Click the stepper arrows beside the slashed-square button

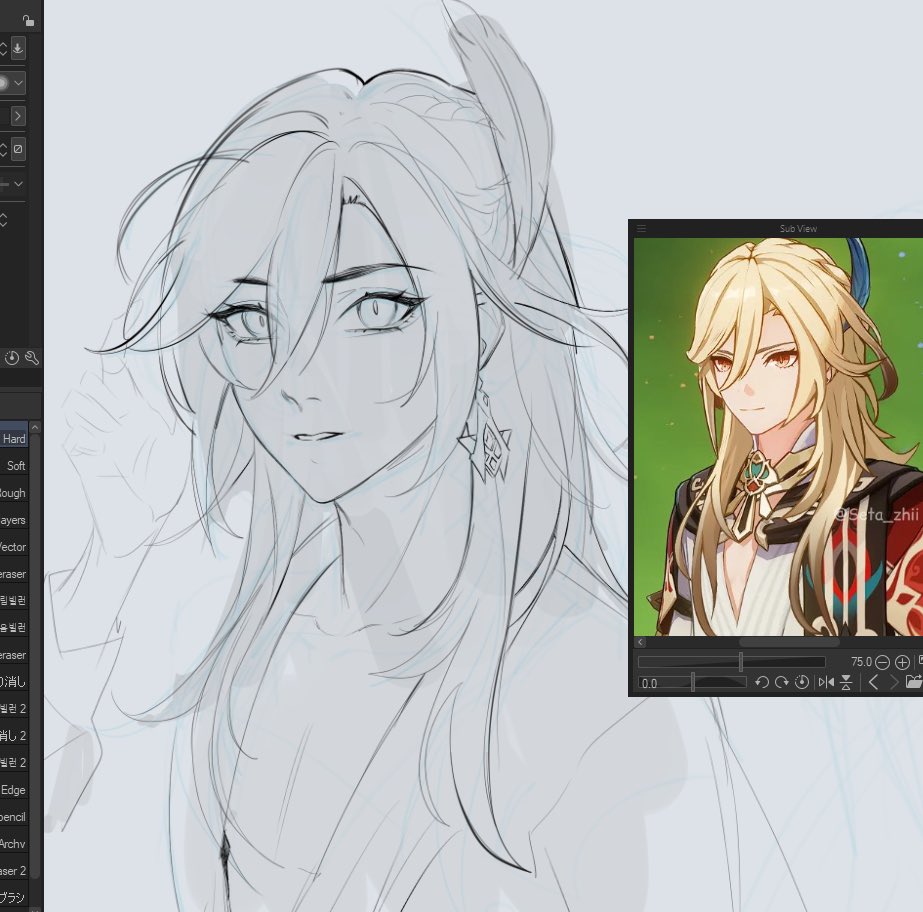[4, 149]
